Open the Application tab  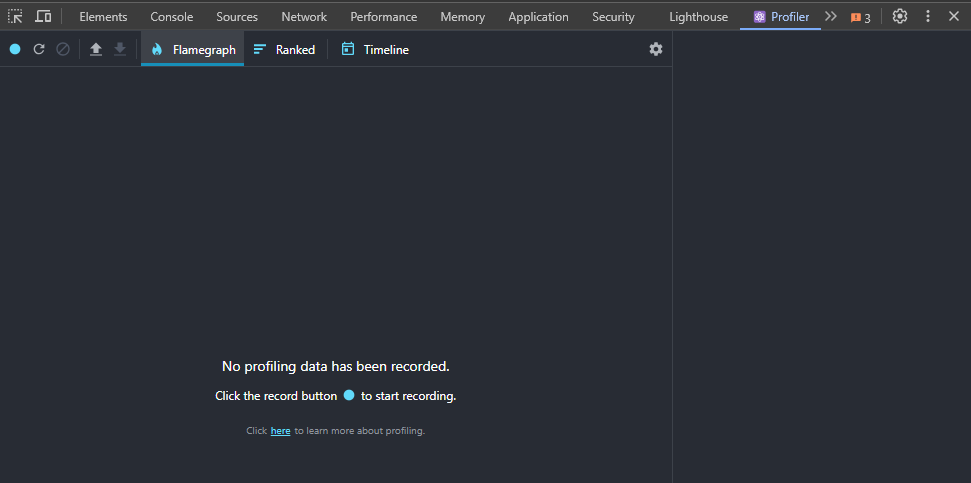pos(538,17)
